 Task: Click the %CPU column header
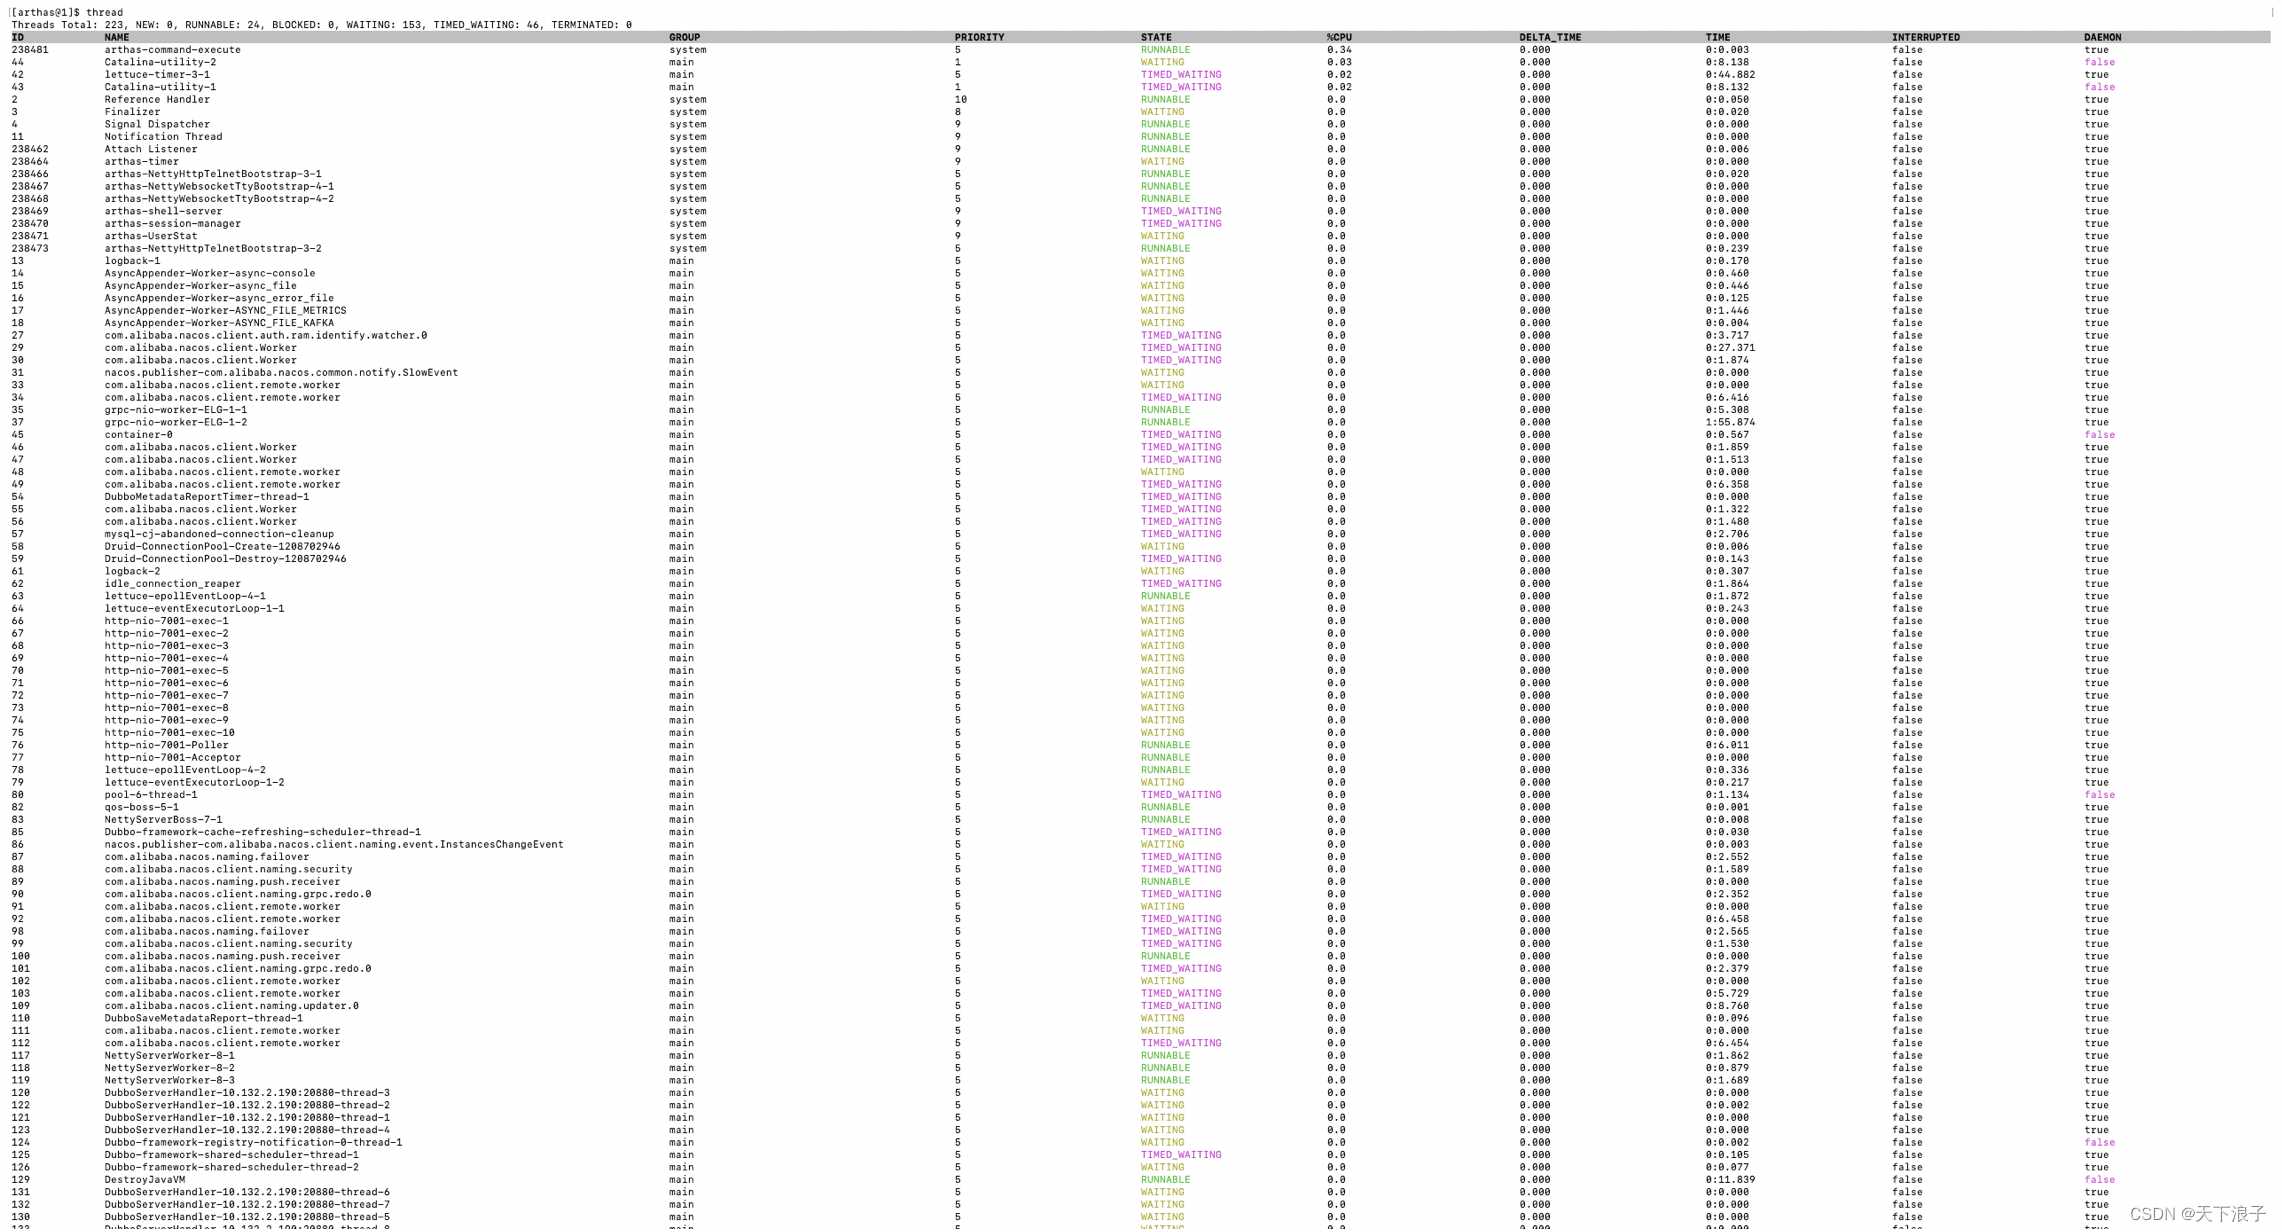click(1339, 37)
